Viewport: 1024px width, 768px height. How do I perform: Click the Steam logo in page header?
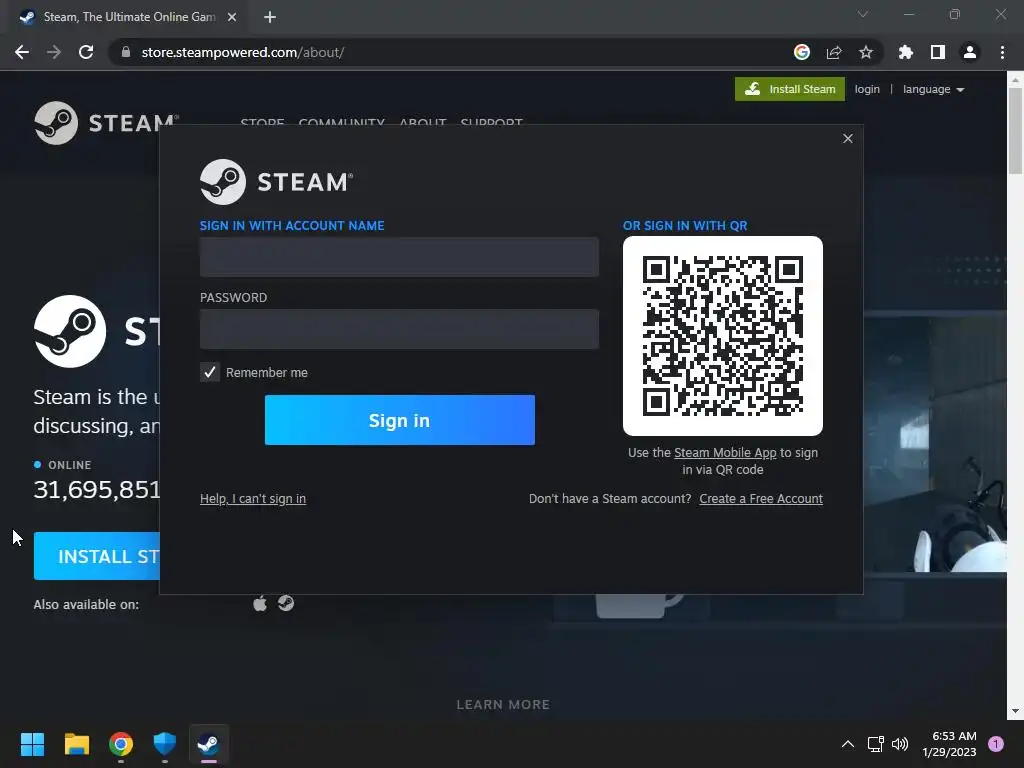click(x=106, y=123)
